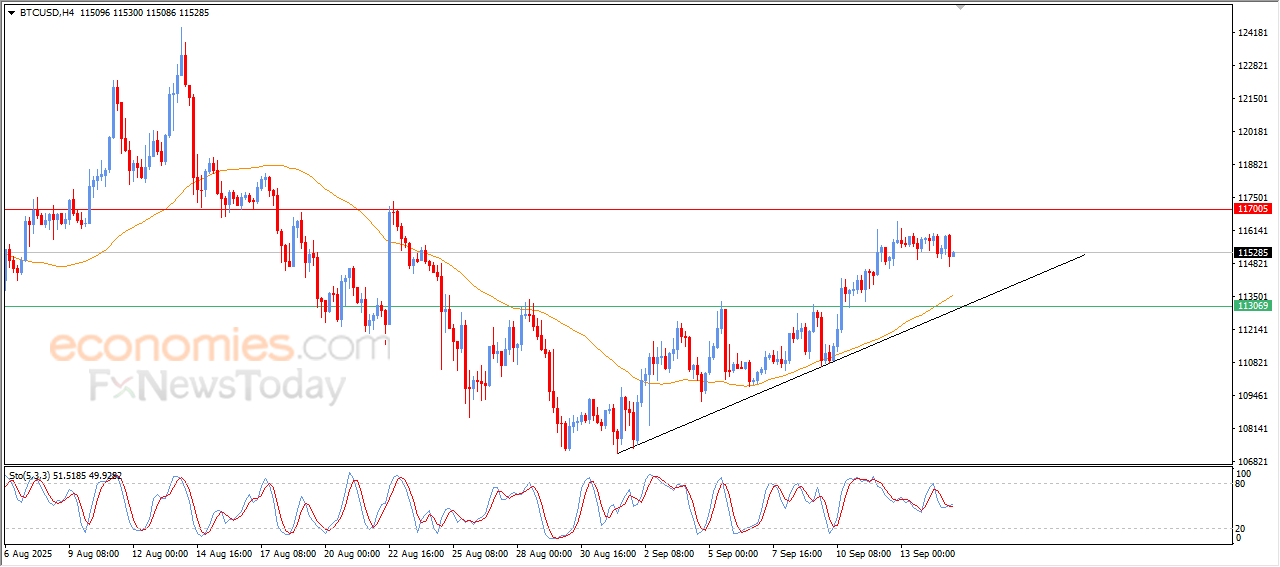
Task: Click the 2 Sep 08:00 time label
Action: coord(671,552)
